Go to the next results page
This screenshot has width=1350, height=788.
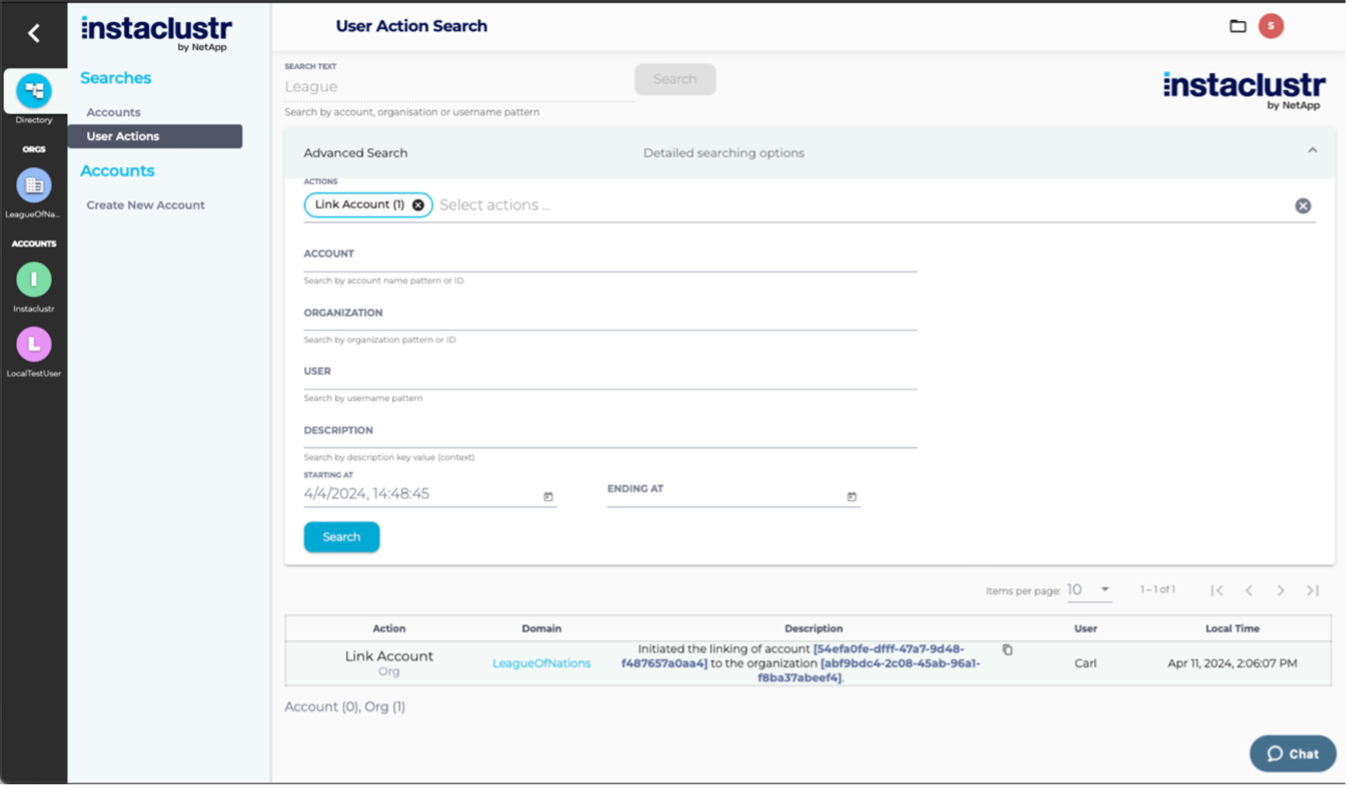point(1281,590)
